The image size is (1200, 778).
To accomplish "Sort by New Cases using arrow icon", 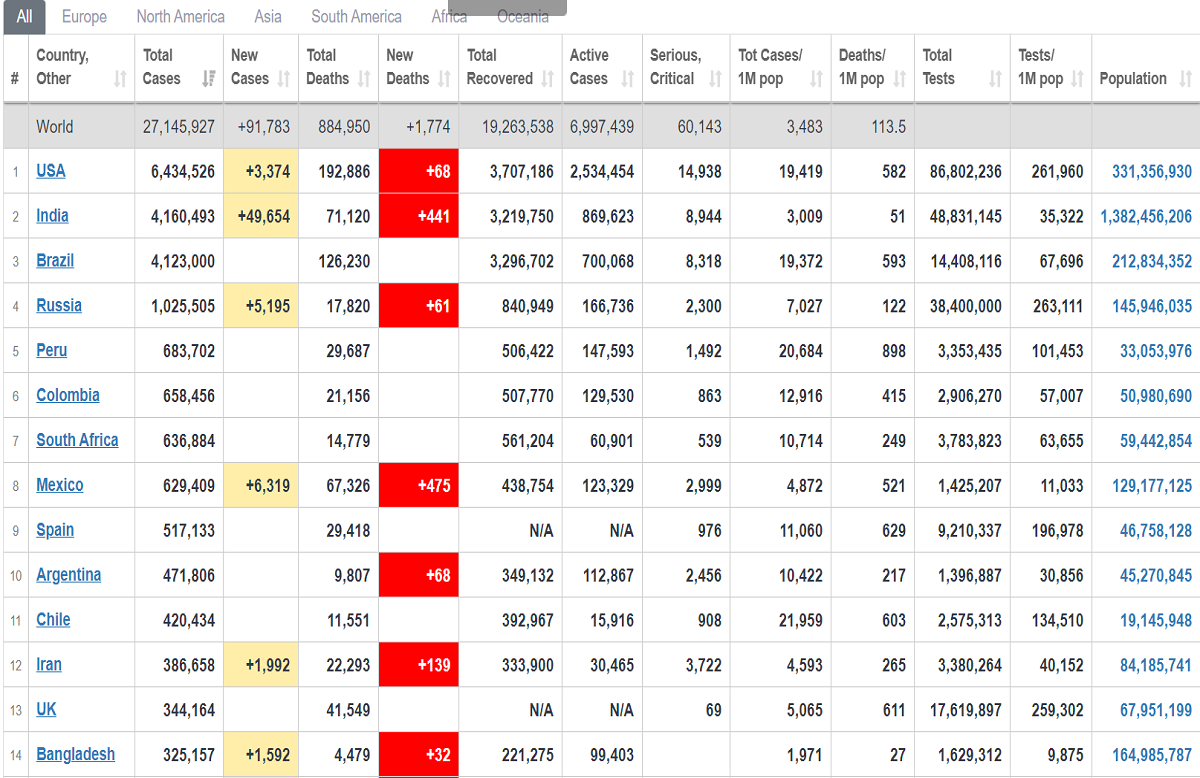I will (284, 79).
